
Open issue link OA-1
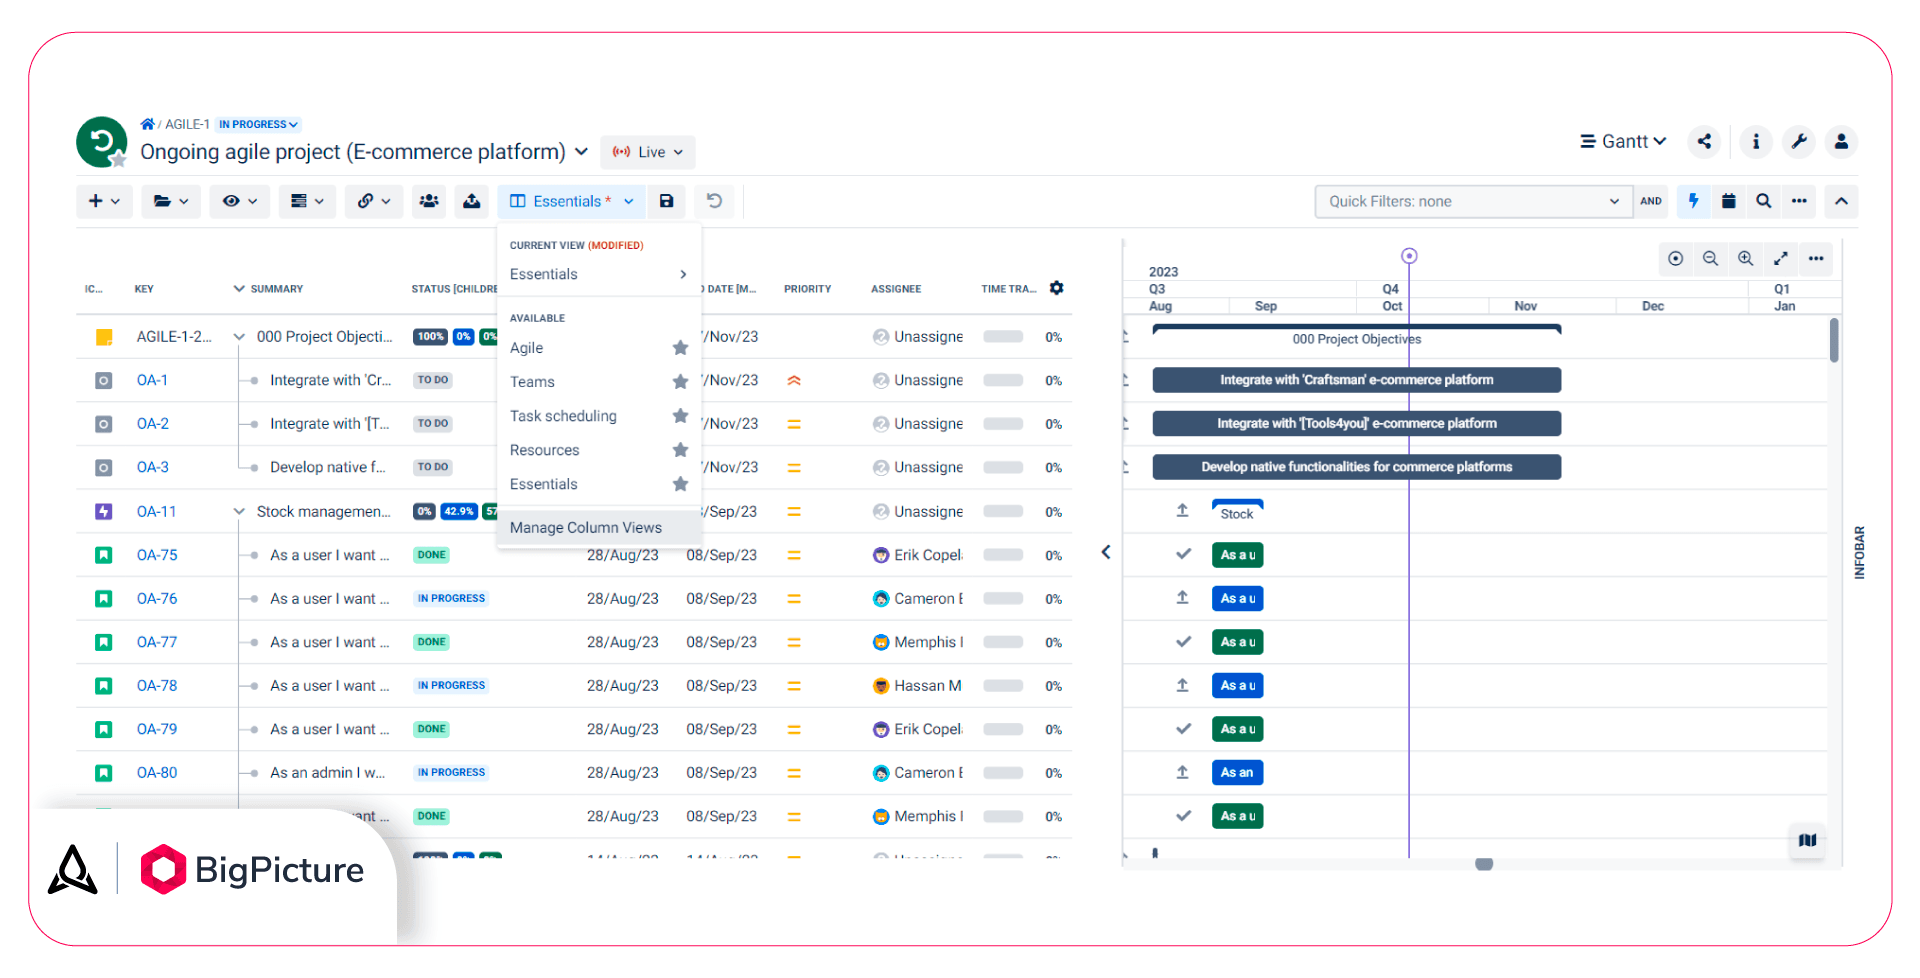click(x=152, y=380)
